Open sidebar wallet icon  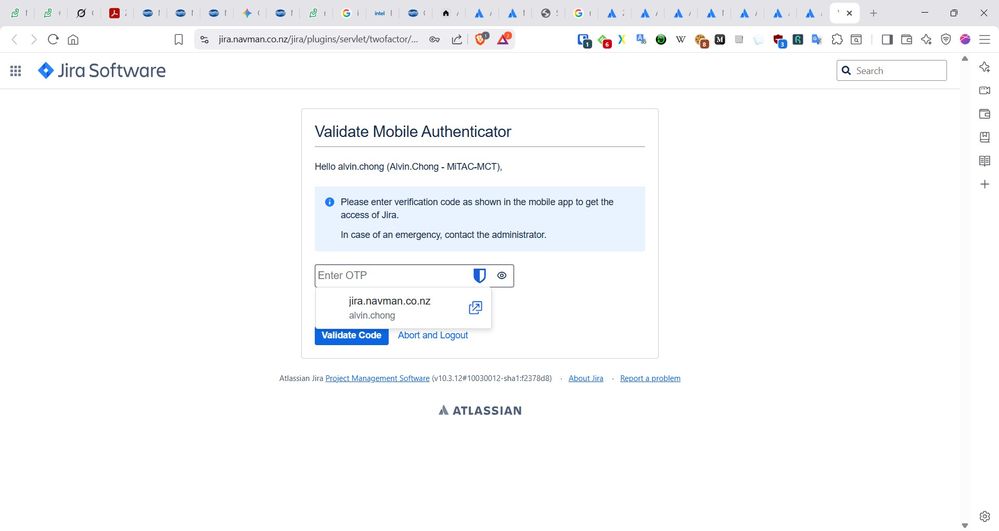[x=984, y=114]
